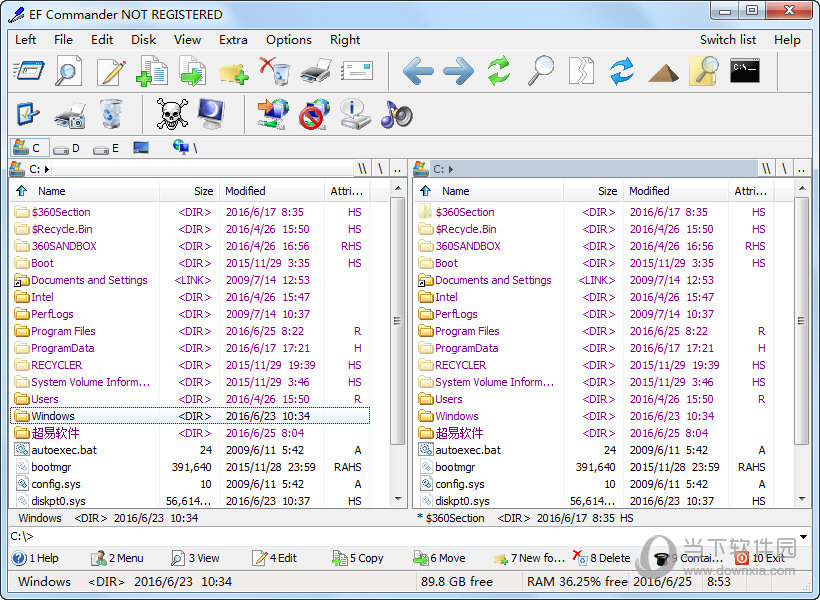The image size is (820, 600).
Task: Click the 8 Delete function button
Action: pos(601,558)
